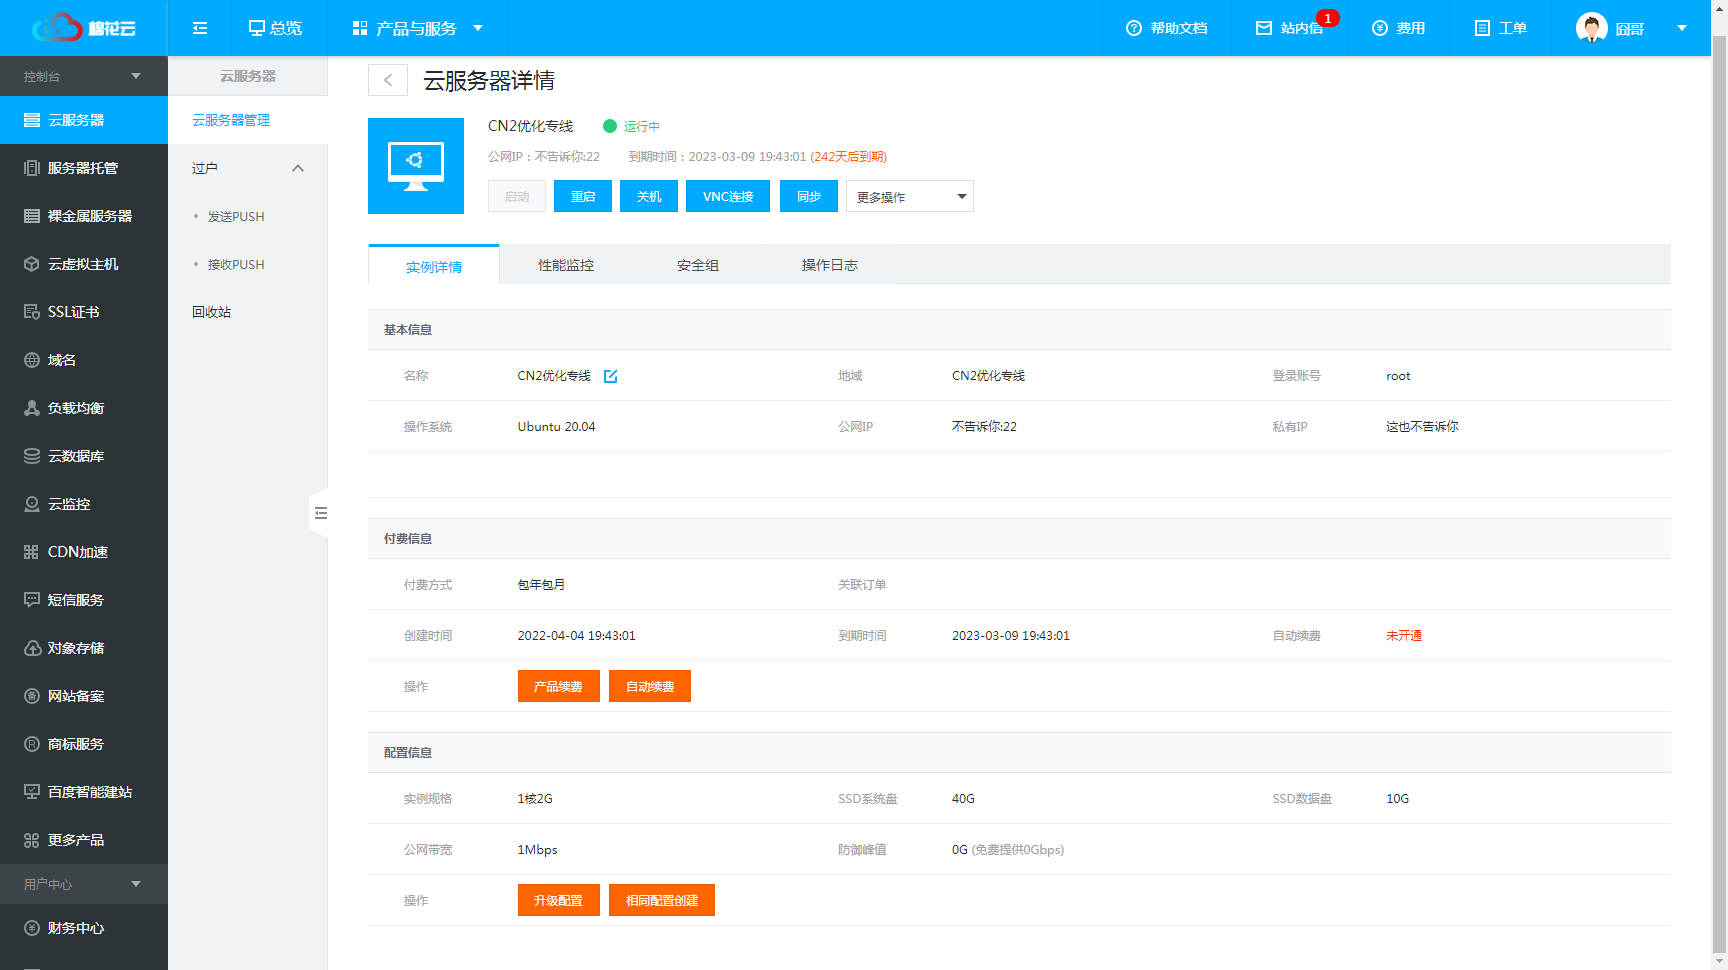Screen dimensions: 1728x970
Task: Open the 费用 billing icon
Action: click(1380, 28)
